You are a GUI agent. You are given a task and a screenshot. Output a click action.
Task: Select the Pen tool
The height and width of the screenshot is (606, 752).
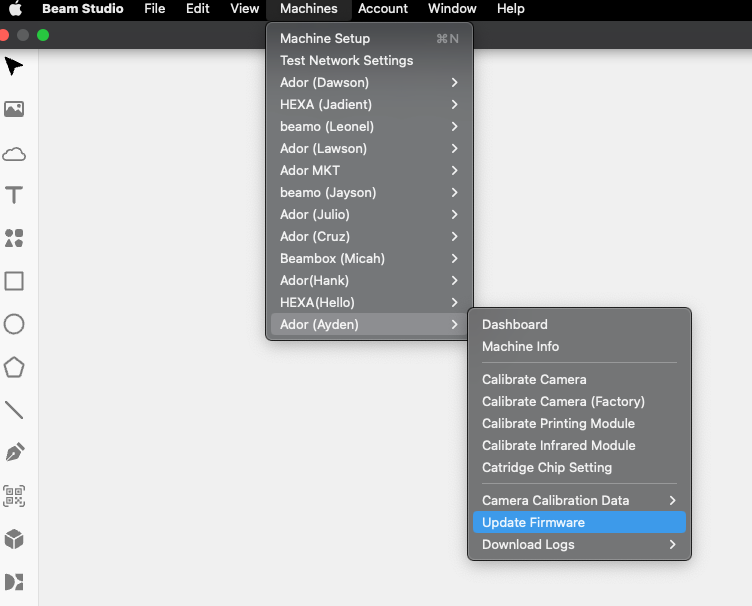pyautogui.click(x=14, y=453)
